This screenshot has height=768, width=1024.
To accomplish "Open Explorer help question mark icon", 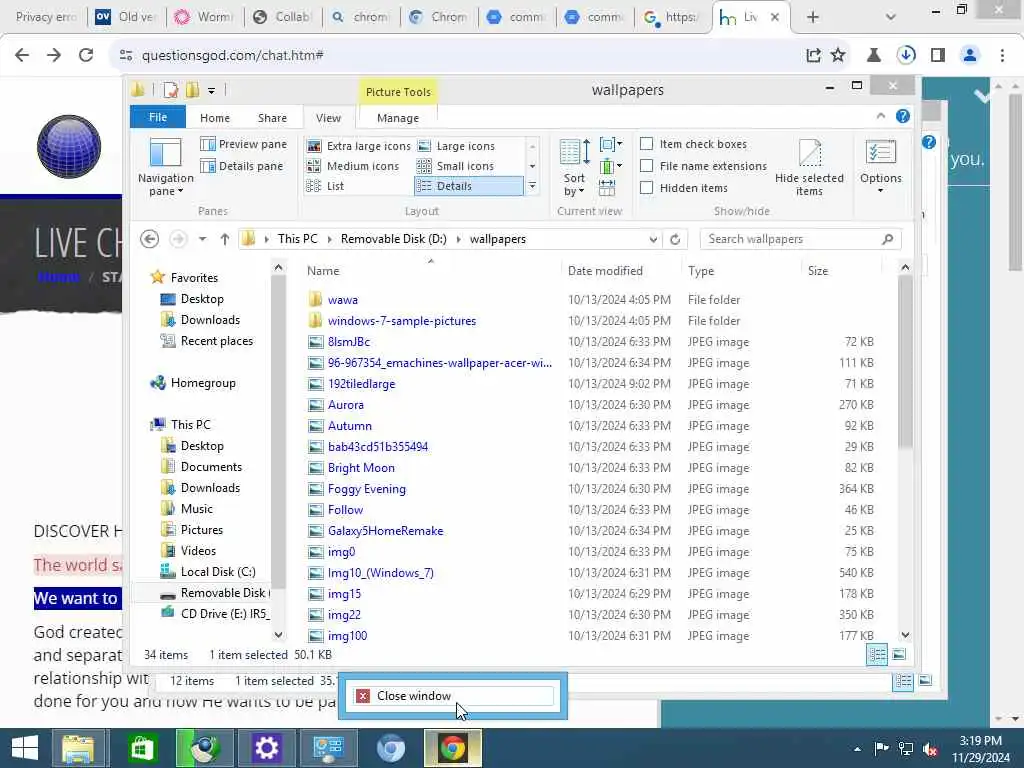I will [903, 116].
